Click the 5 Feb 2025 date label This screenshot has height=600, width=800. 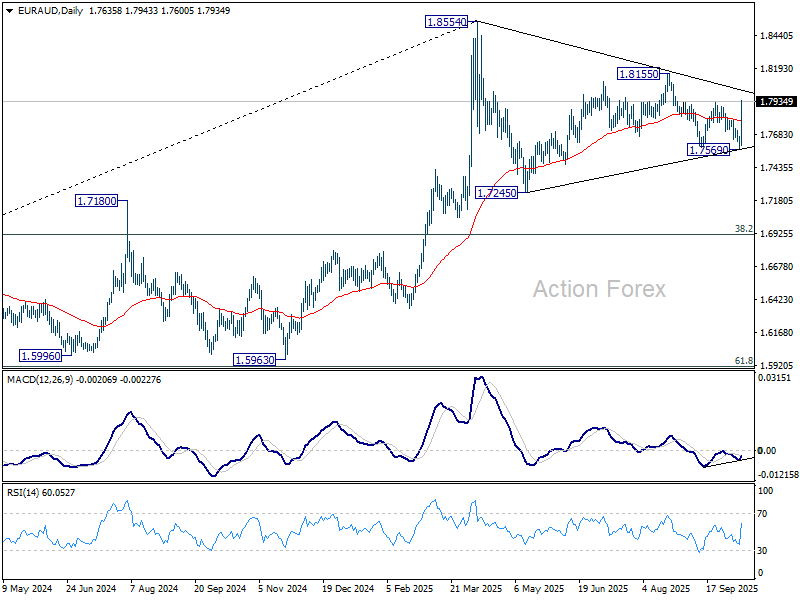pos(409,588)
